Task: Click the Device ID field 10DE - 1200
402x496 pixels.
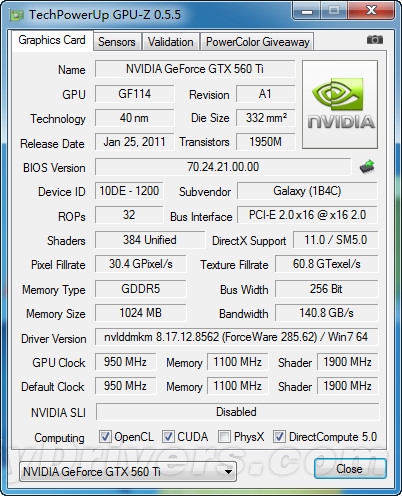Action: pyautogui.click(x=129, y=191)
